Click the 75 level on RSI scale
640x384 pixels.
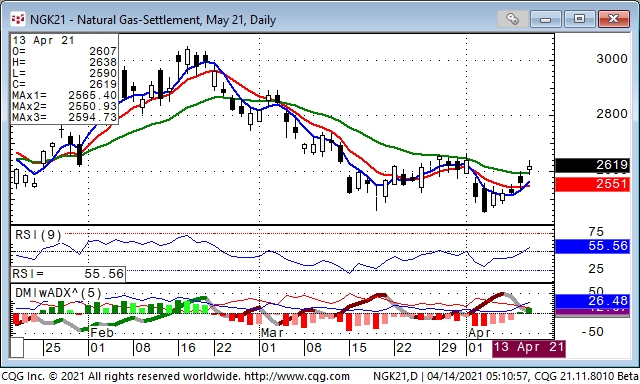click(x=596, y=232)
